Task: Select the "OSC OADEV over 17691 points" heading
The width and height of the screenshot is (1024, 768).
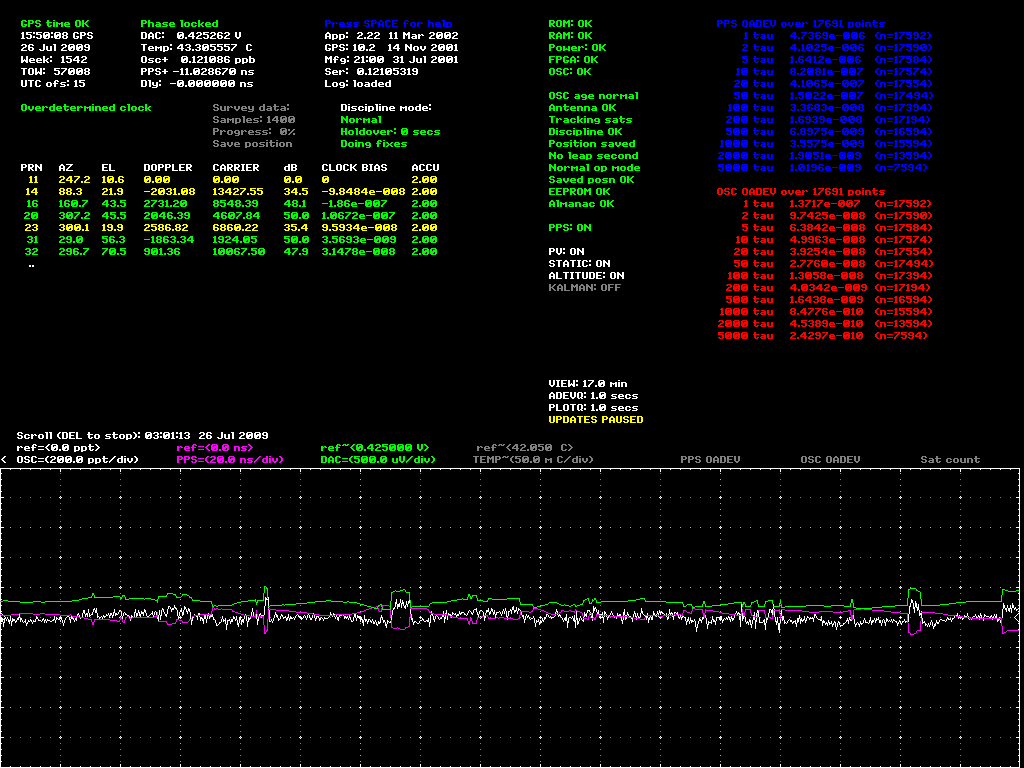Action: tap(801, 191)
